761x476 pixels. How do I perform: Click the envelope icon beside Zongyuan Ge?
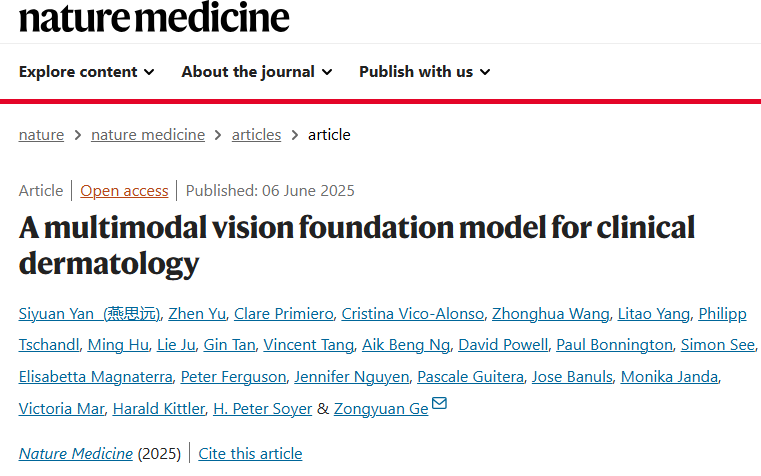439,403
